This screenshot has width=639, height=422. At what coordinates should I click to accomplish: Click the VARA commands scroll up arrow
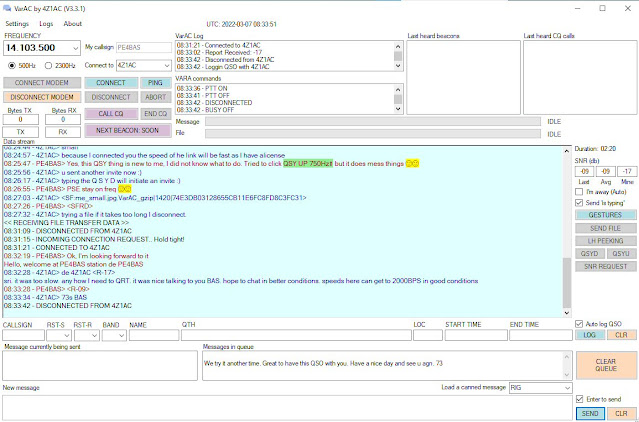398,89
